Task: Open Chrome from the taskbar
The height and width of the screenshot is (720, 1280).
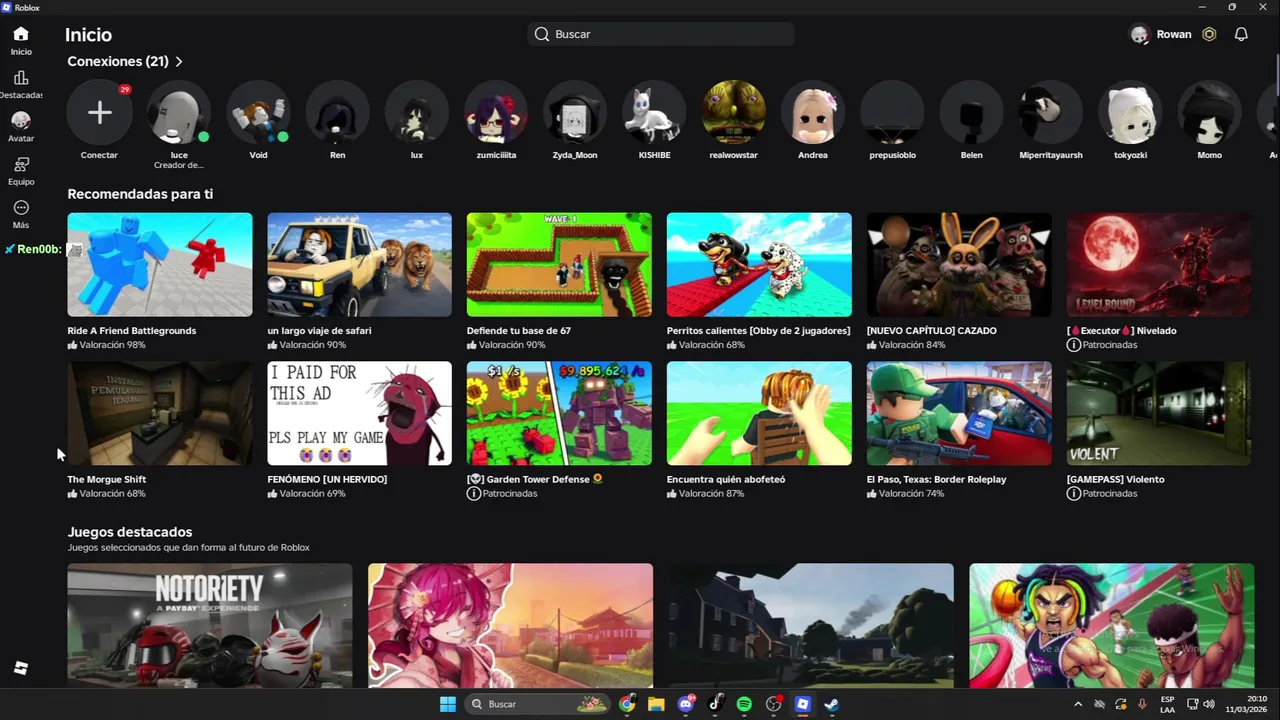Action: pyautogui.click(x=627, y=704)
